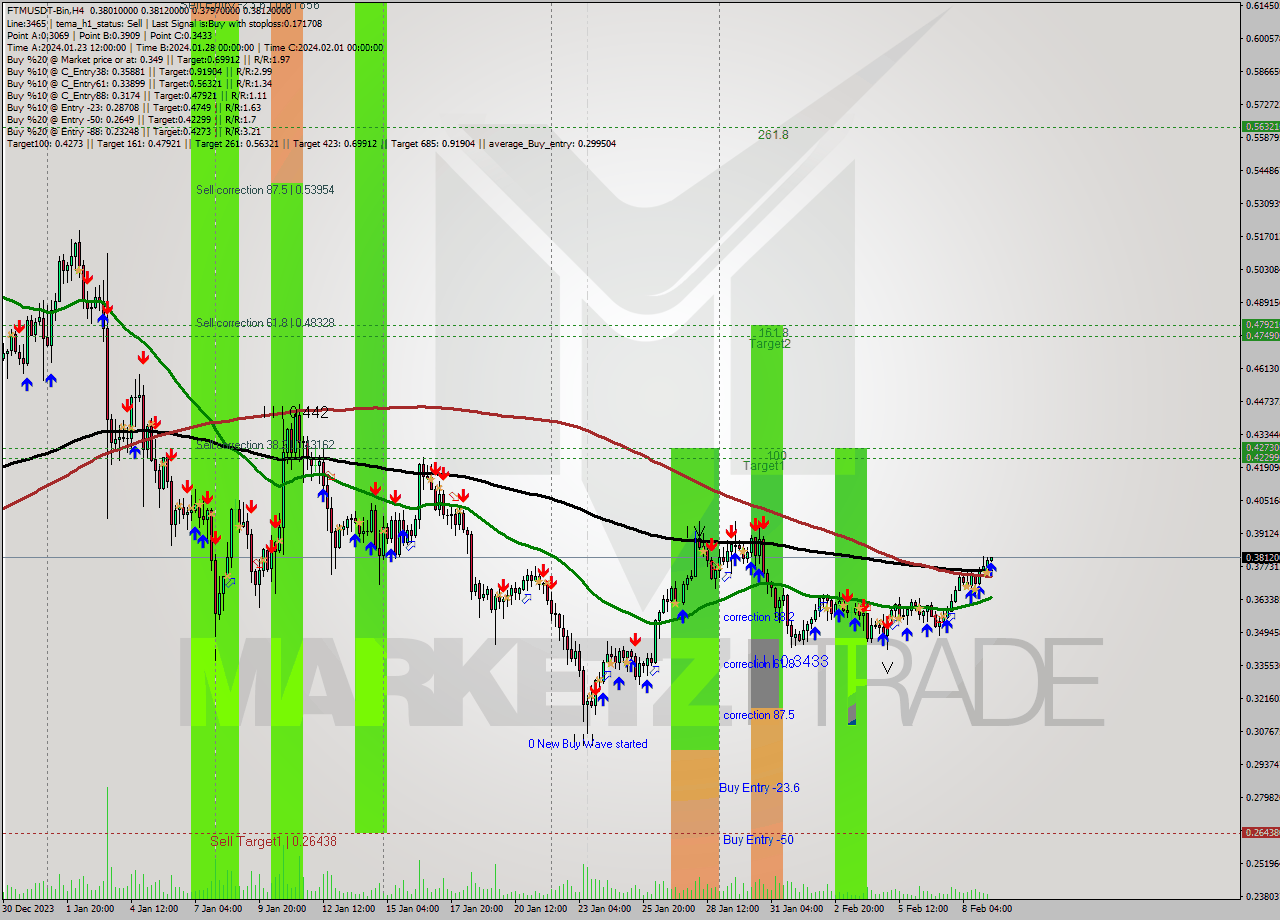Click the '12 Jan 12:00' time axis label
Screen dimensions: 1280x920
tap(348, 909)
